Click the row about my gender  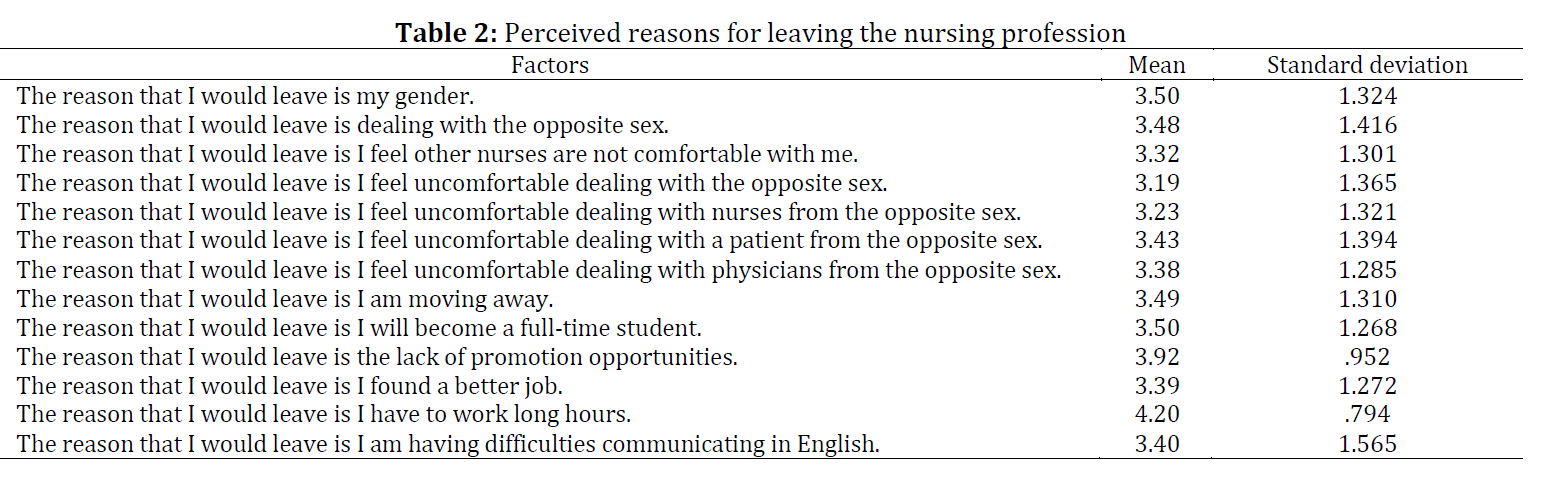pyautogui.click(x=770, y=96)
